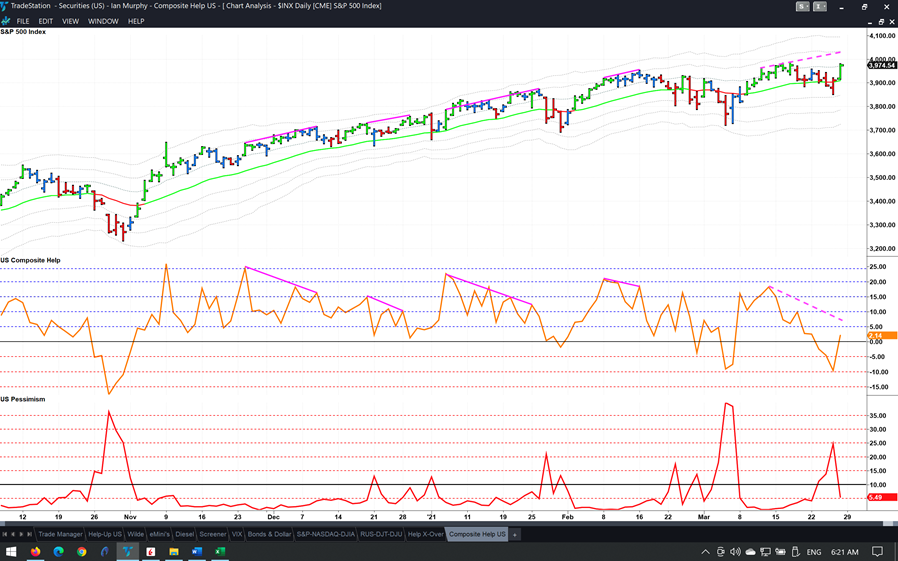This screenshot has height=561, width=898.
Task: Open the ENG language selector
Action: [814, 551]
